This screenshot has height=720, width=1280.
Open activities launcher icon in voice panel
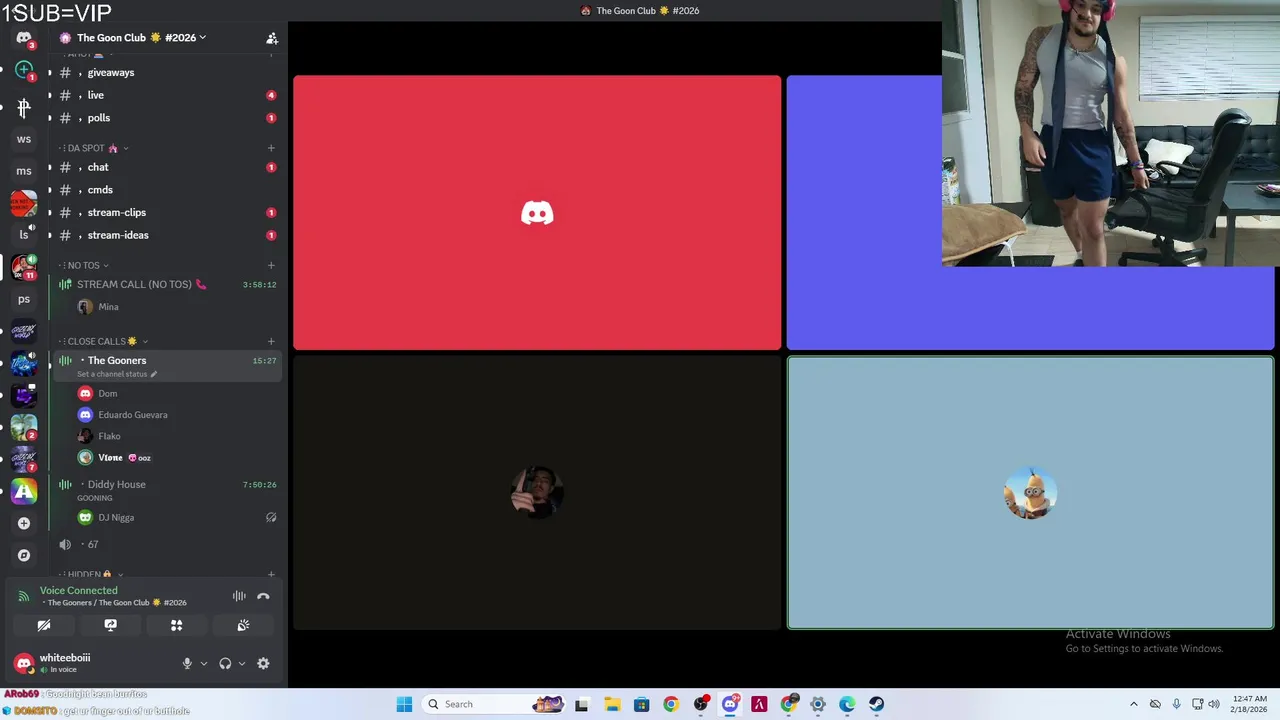coord(176,625)
